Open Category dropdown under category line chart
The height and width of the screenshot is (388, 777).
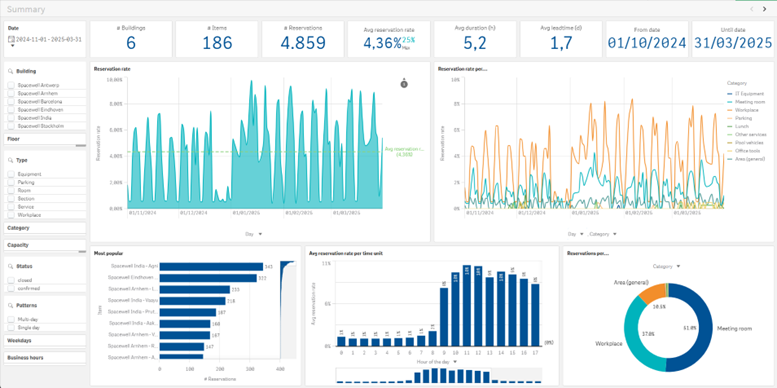tap(603, 234)
